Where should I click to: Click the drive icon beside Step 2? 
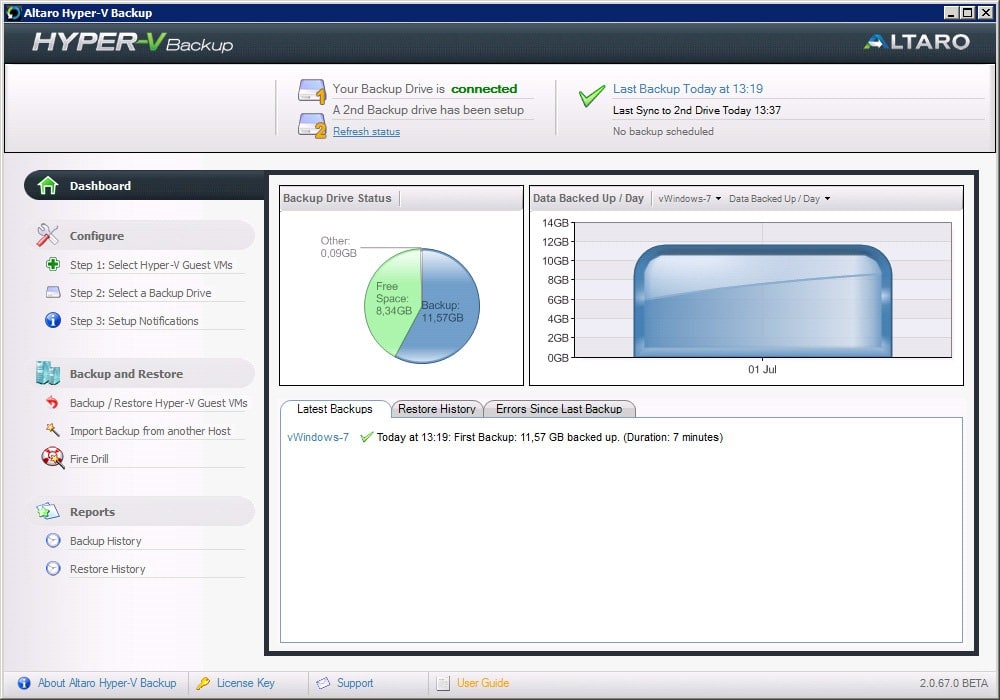point(53,292)
